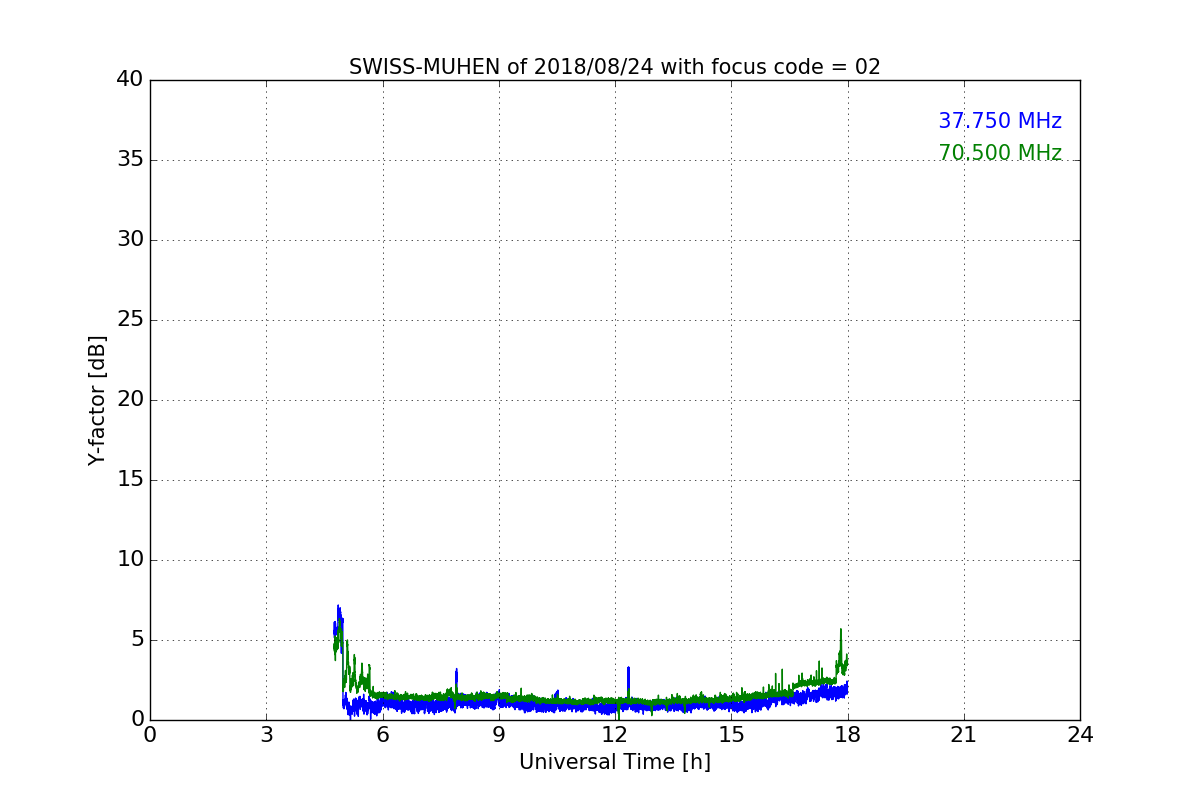The height and width of the screenshot is (800, 1200).
Task: Click the Universal Time [h] axis label
Action: (x=614, y=762)
